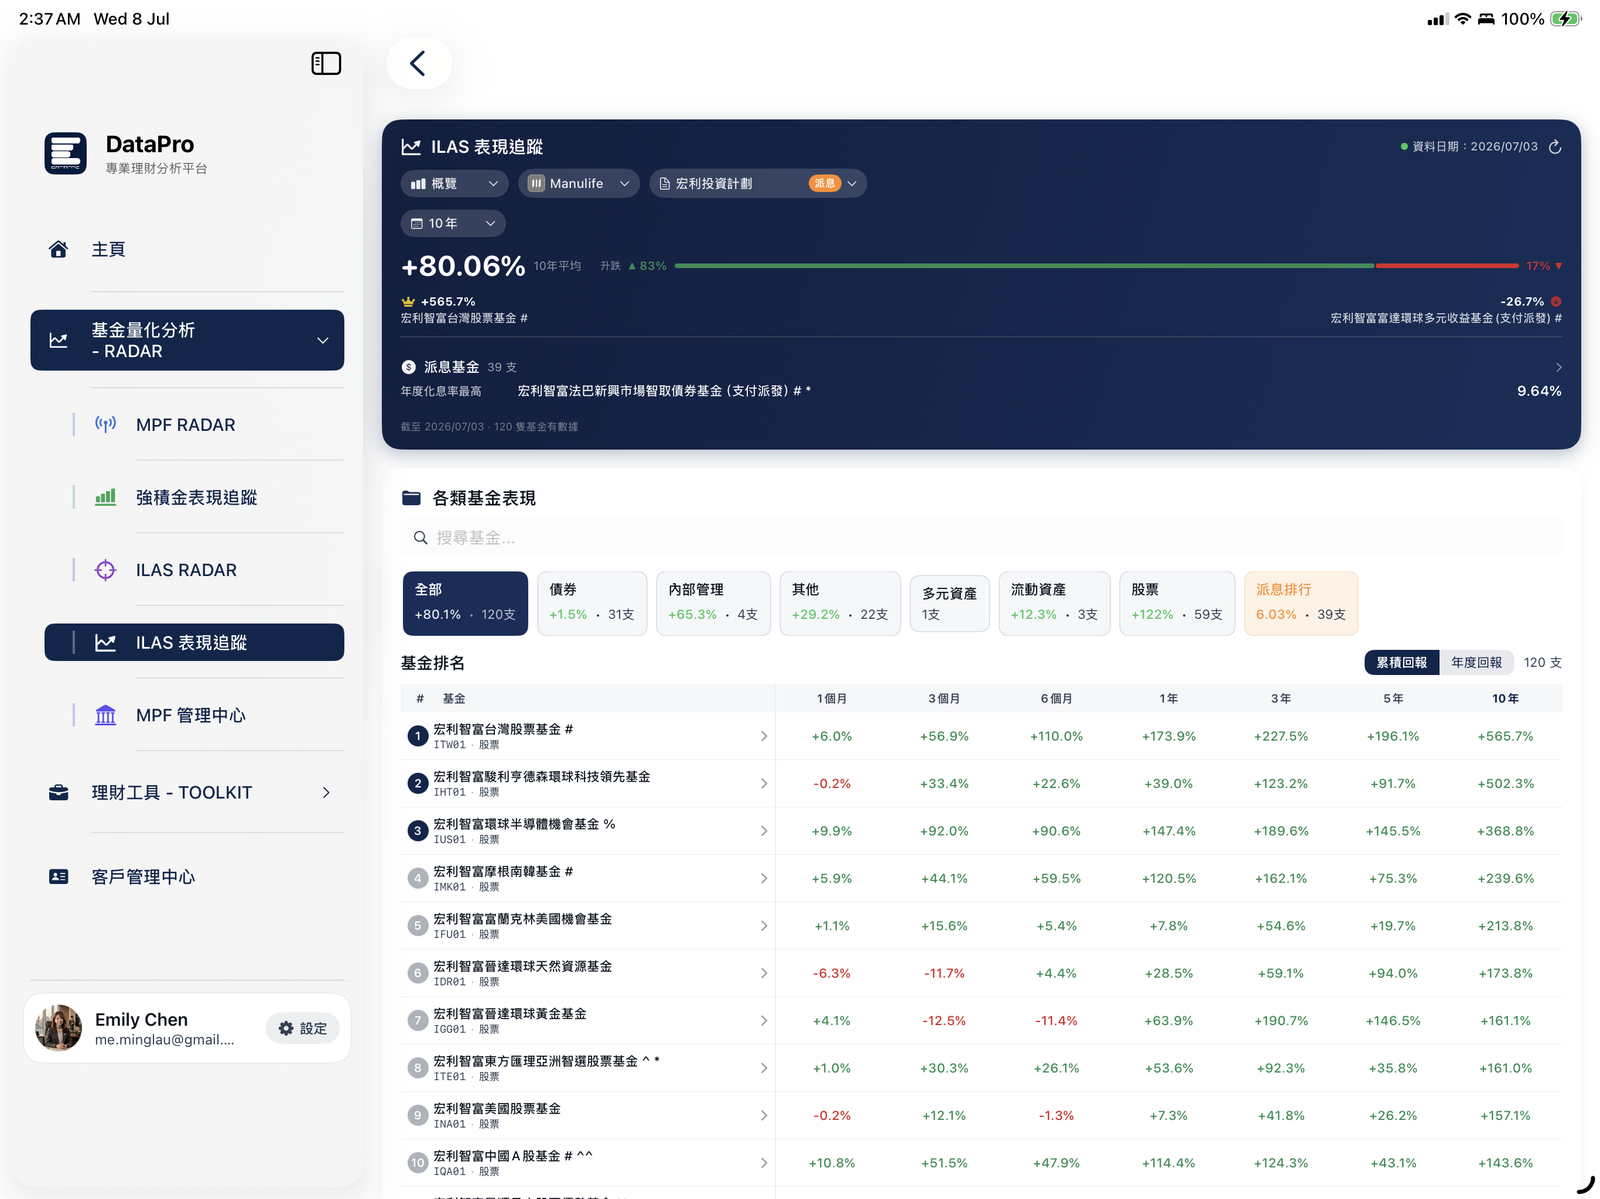Click 宏利智富富蘭克林美國機會基金 fund name
The width and height of the screenshot is (1600, 1199).
[x=522, y=919]
